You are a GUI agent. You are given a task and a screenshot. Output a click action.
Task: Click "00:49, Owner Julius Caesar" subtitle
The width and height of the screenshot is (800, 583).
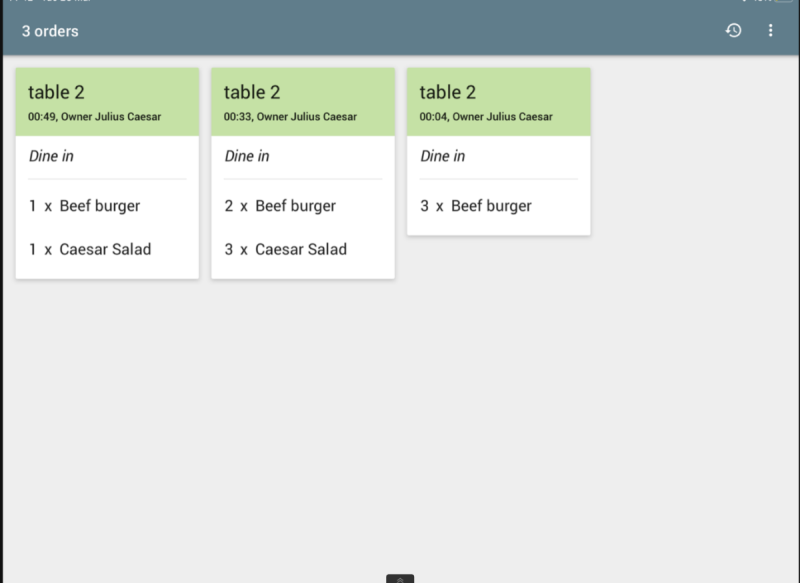point(95,117)
